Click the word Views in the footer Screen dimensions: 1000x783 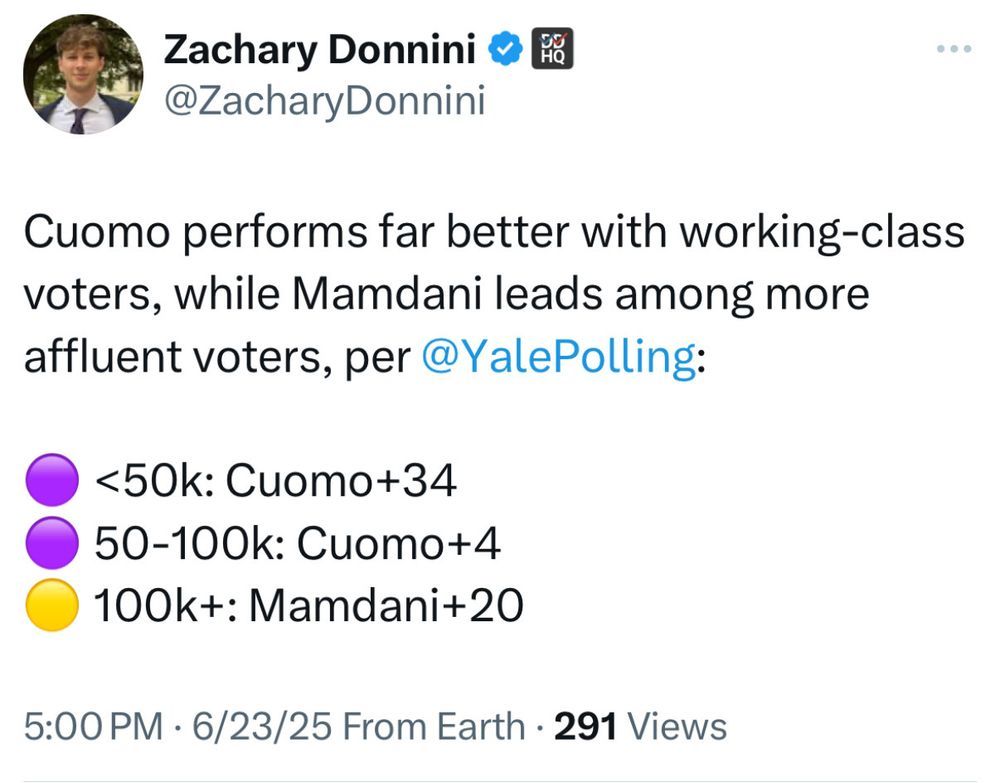677,726
